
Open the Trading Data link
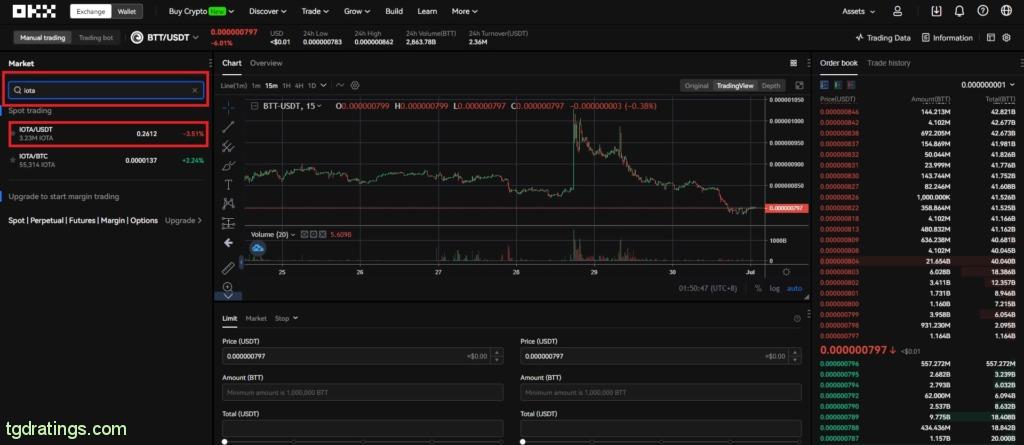[884, 38]
